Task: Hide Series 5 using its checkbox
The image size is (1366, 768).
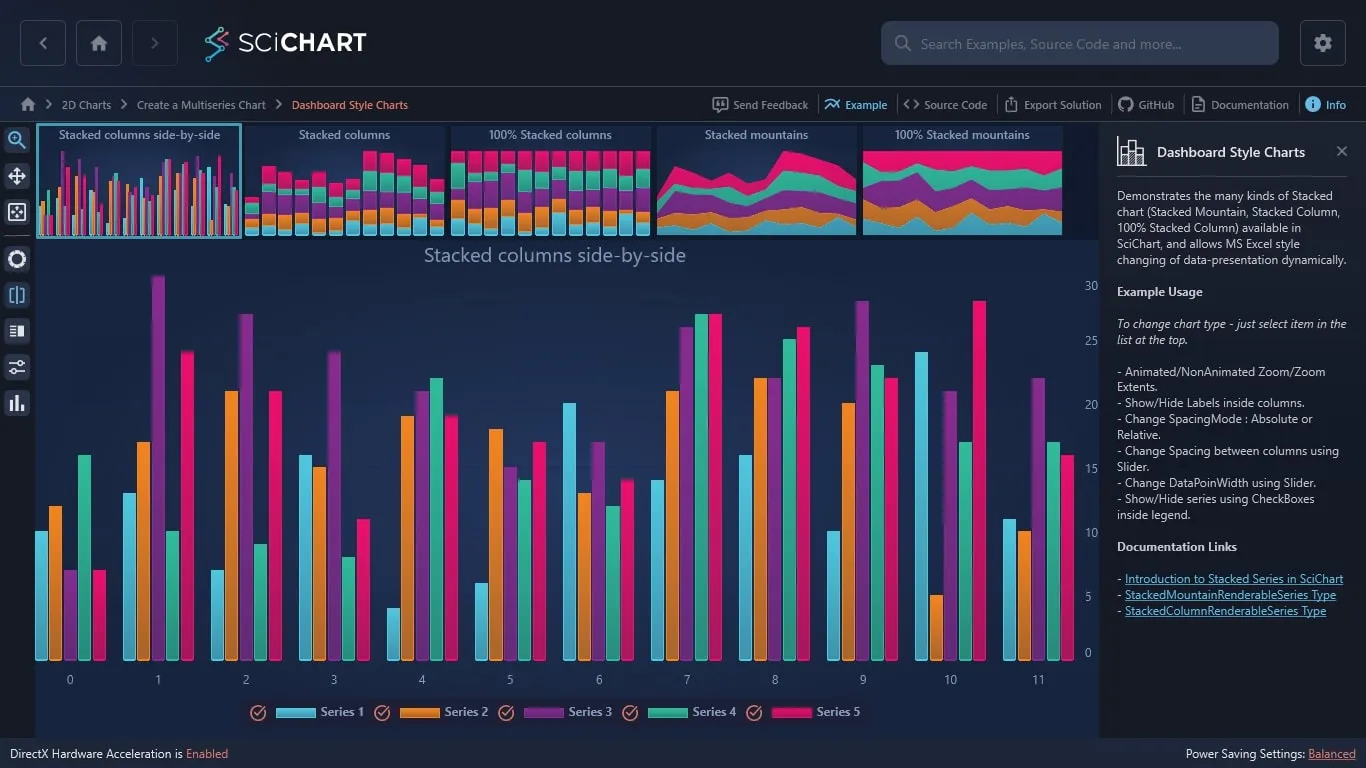Action: tap(754, 713)
